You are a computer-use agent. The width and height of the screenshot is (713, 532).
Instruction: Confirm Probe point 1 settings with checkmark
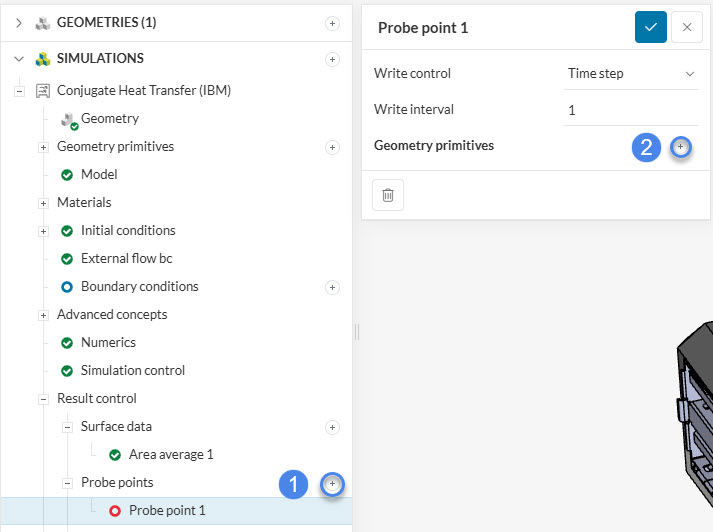650,27
